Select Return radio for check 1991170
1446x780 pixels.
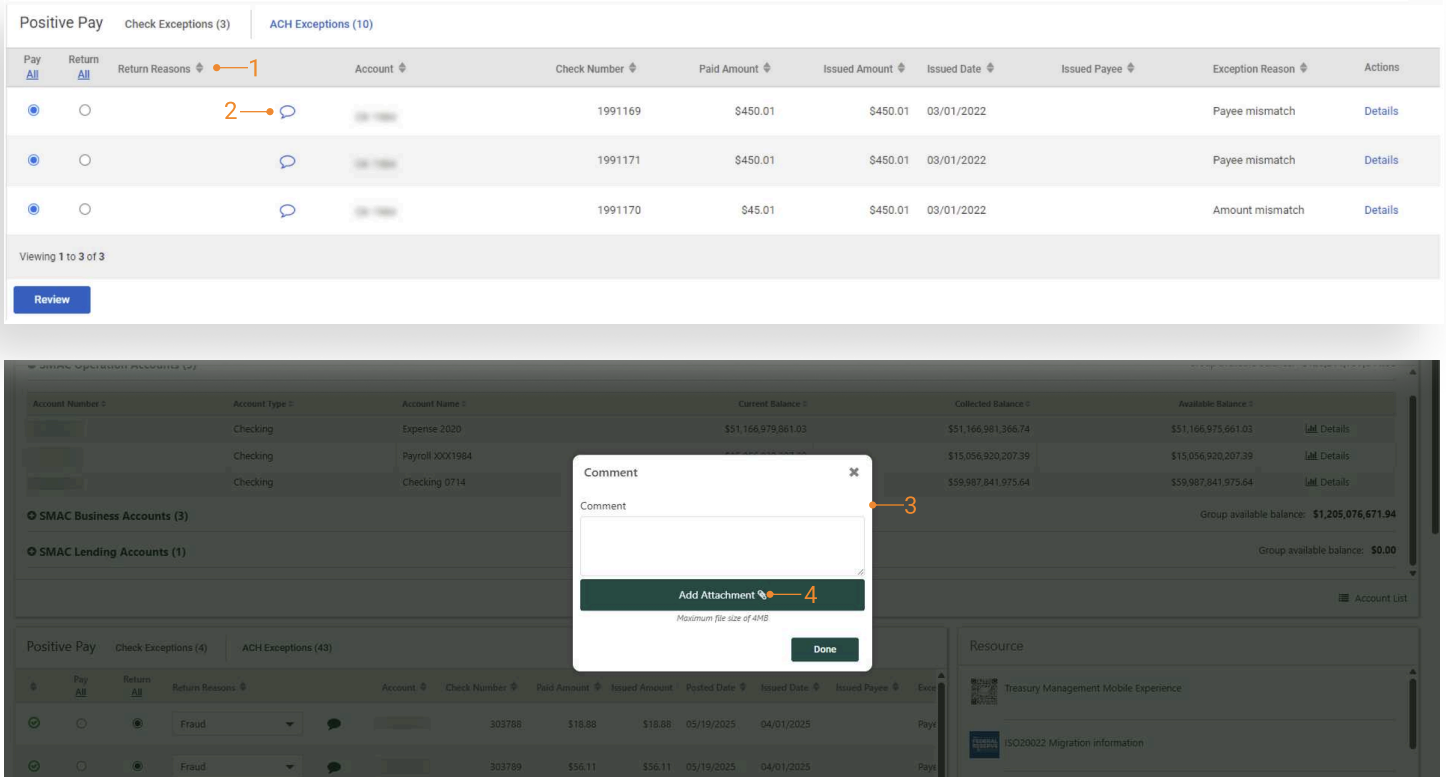[84, 209]
